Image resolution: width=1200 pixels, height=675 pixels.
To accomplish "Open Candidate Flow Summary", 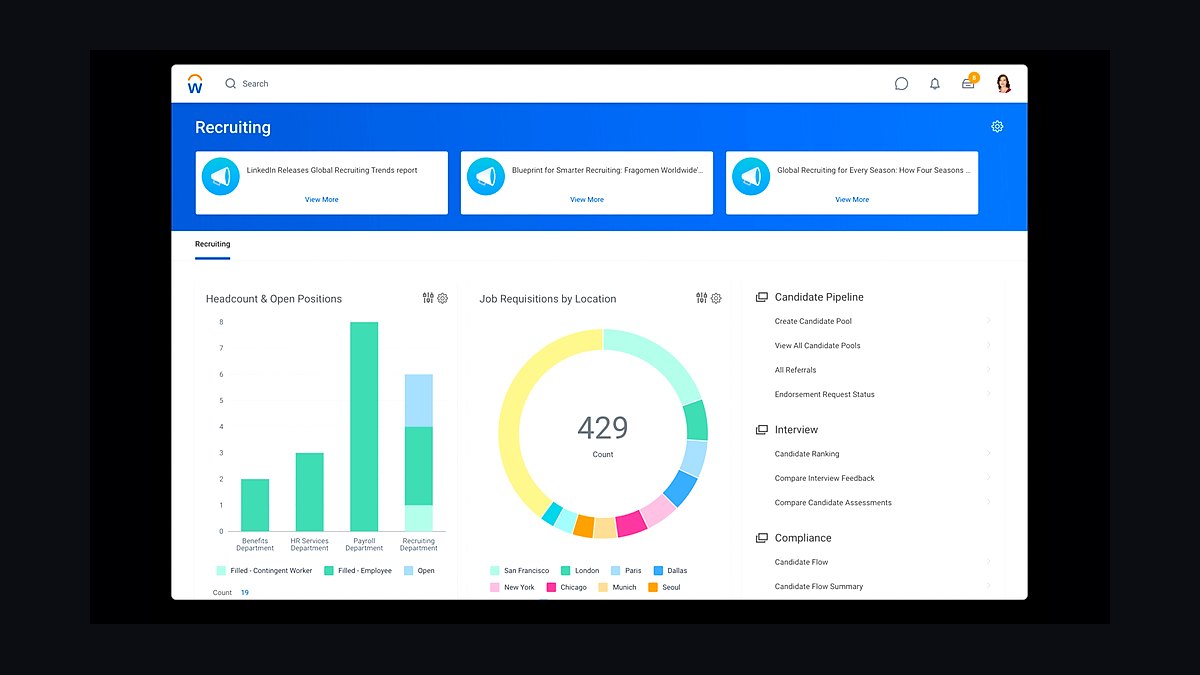I will [818, 586].
